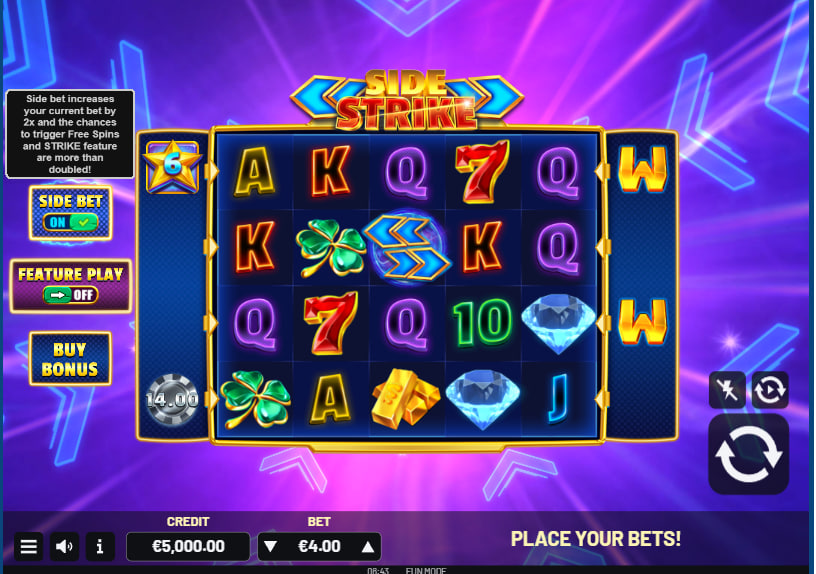
Task: Open the autoplay settings icon
Action: point(770,390)
